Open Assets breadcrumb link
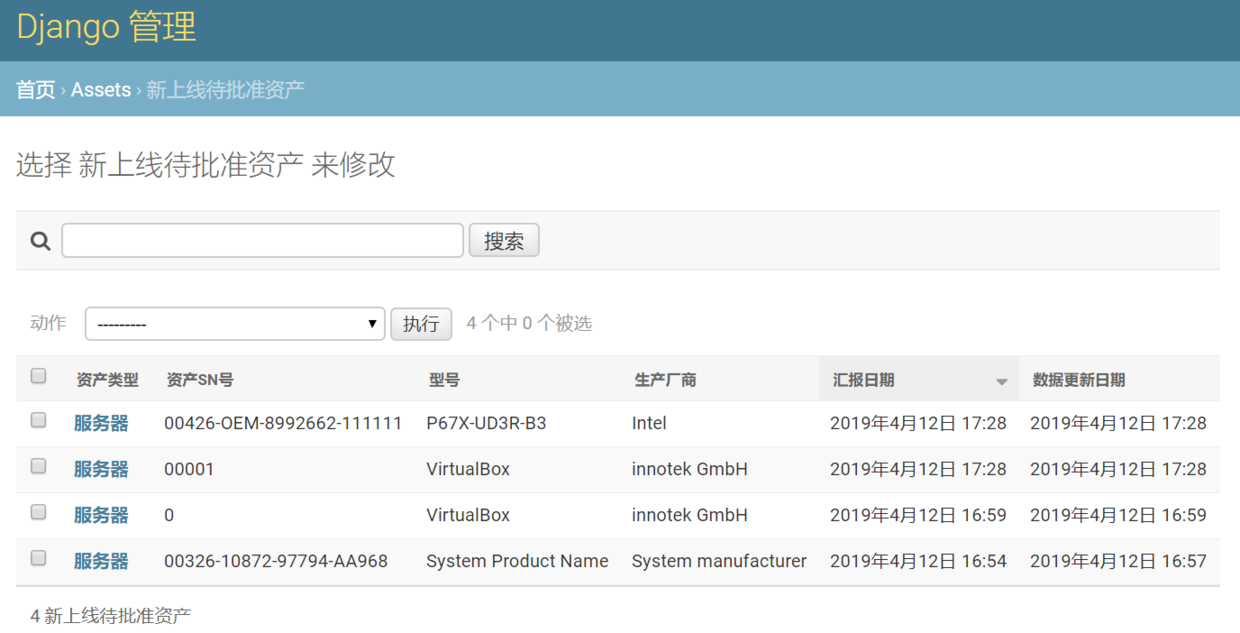 (x=101, y=90)
